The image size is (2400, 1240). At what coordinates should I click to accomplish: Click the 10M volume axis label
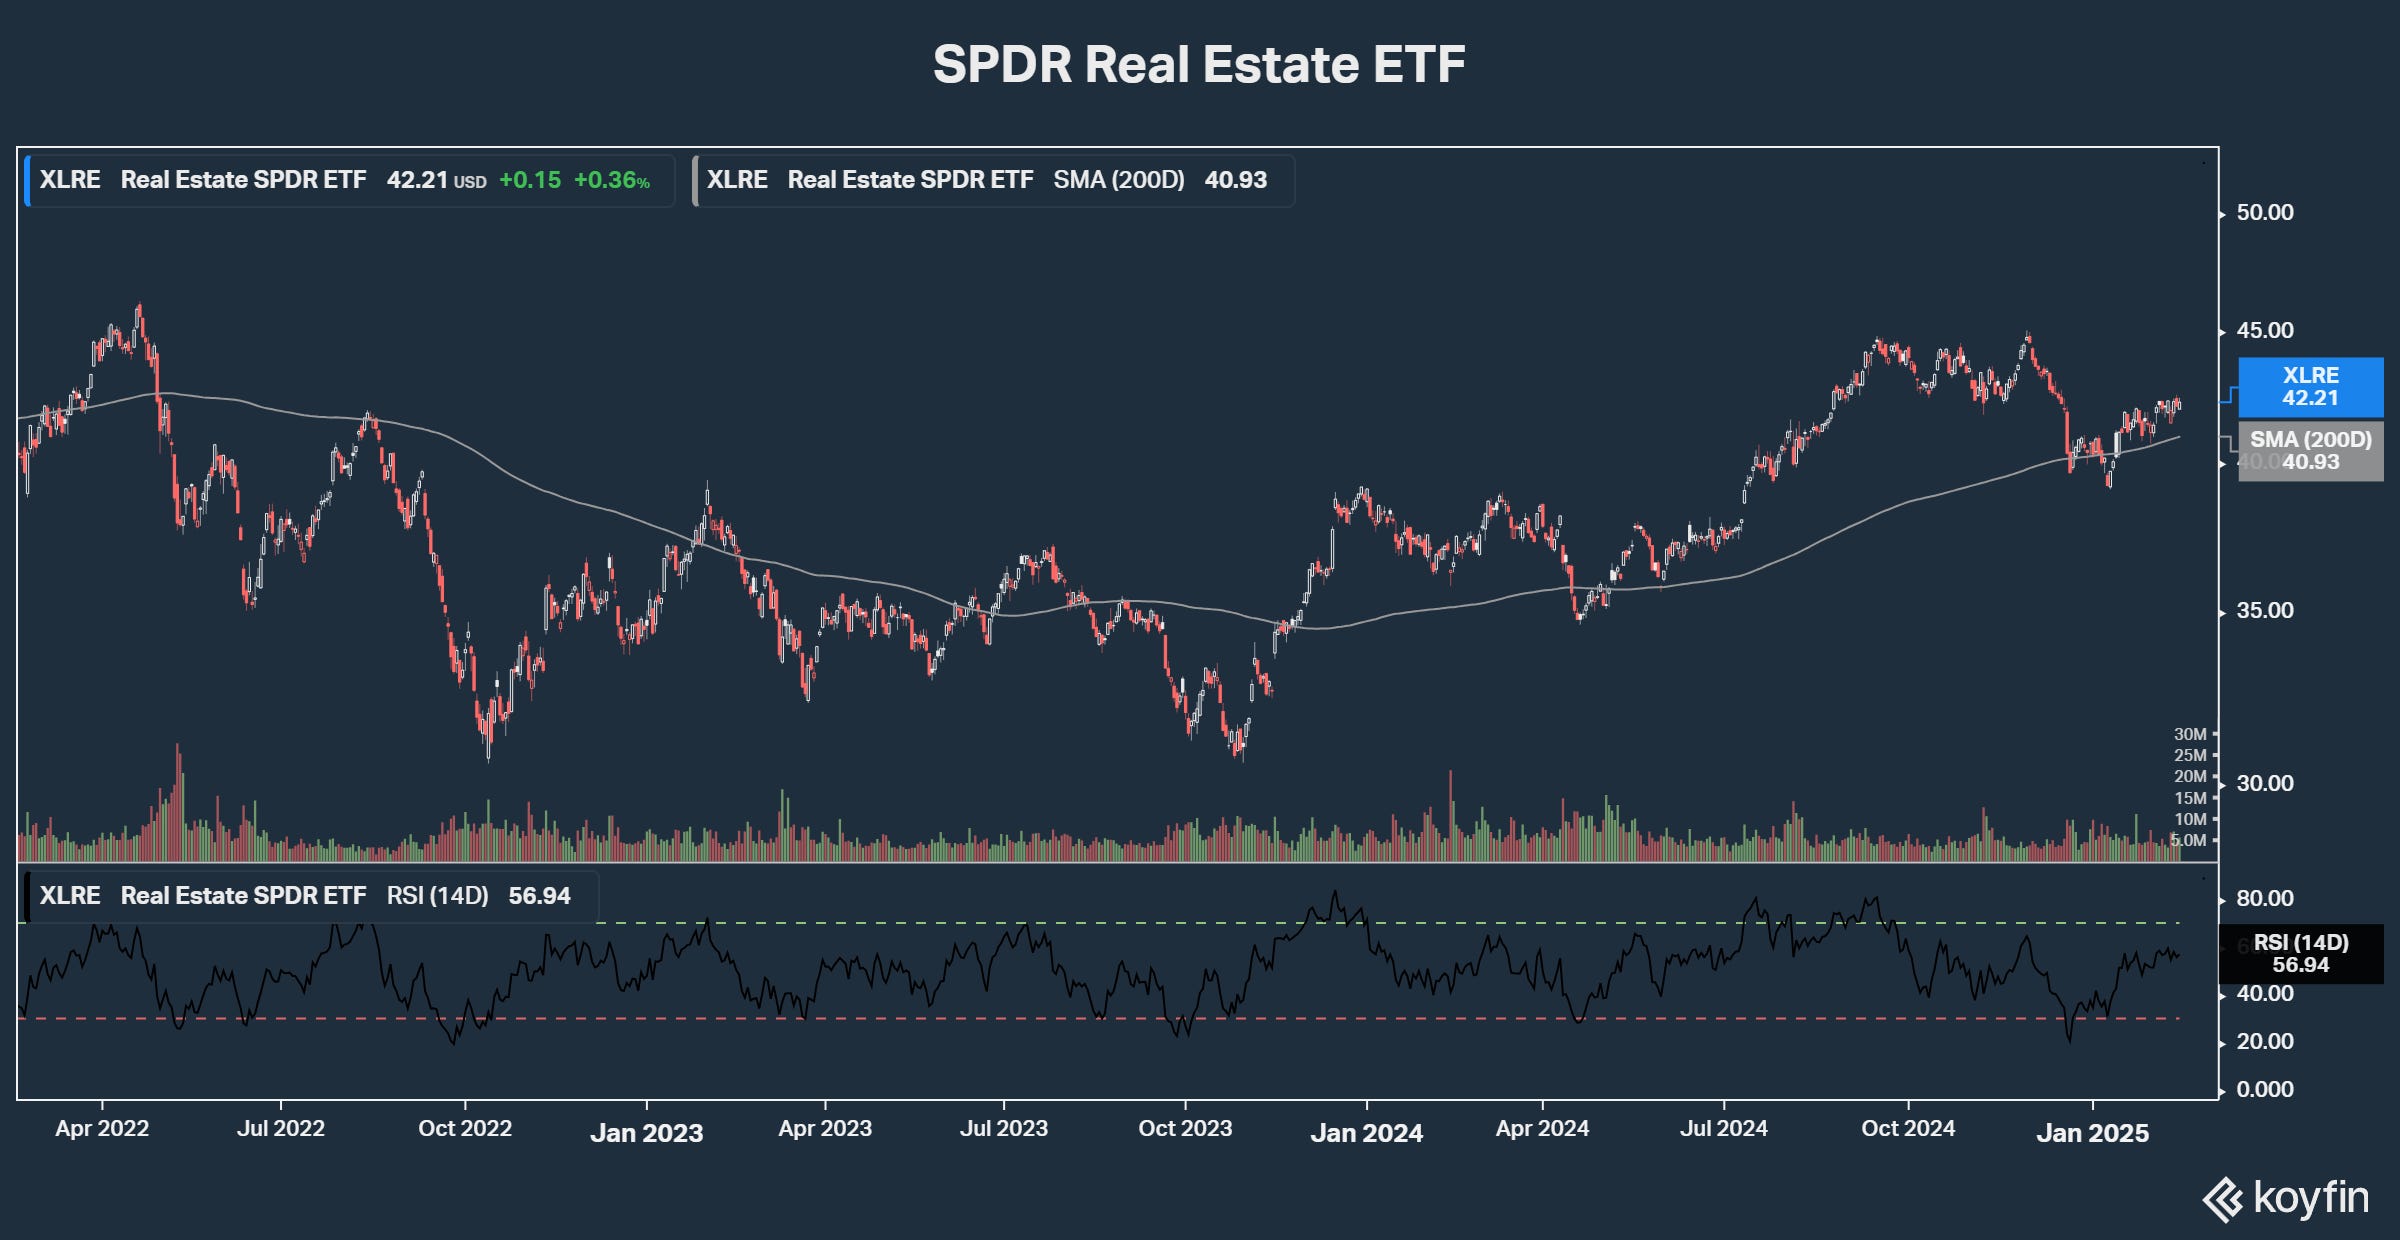(2190, 819)
